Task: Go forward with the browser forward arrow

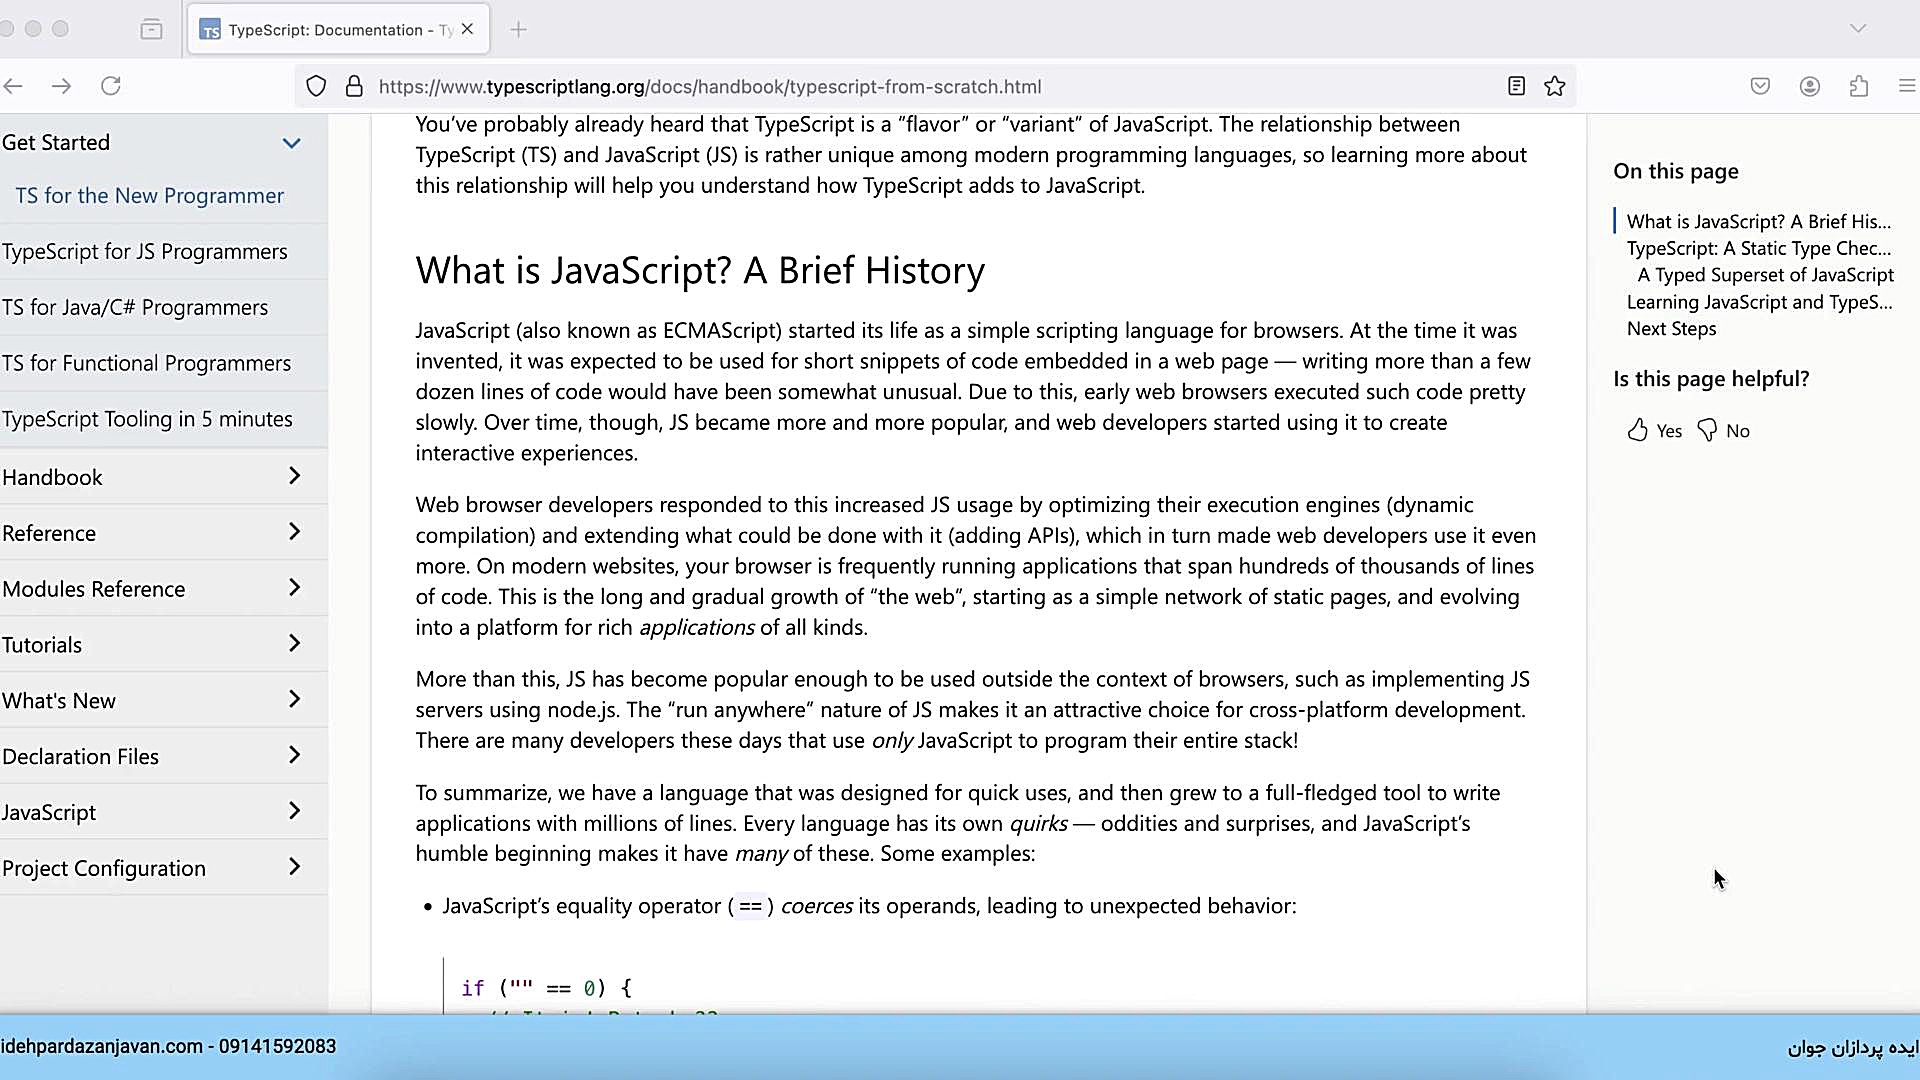Action: [x=61, y=86]
